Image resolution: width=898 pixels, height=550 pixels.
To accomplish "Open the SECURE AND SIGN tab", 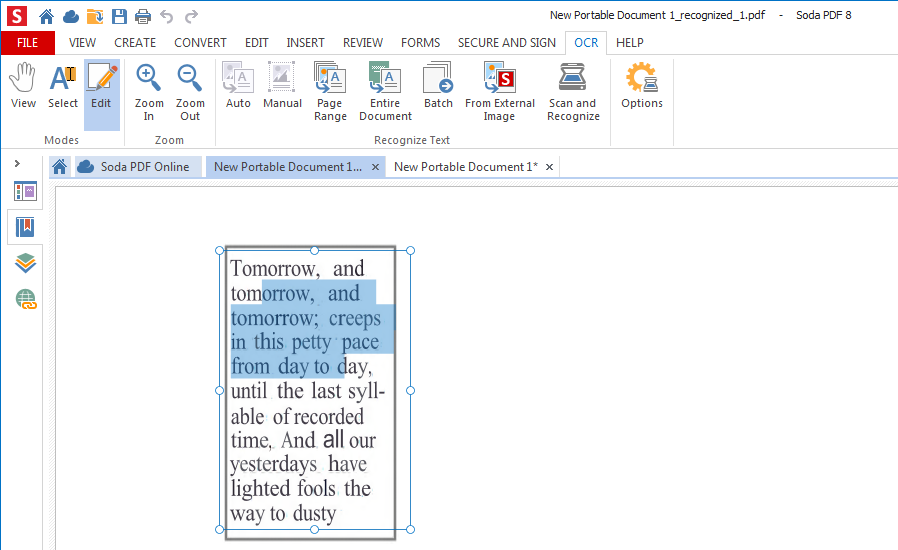I will [507, 43].
